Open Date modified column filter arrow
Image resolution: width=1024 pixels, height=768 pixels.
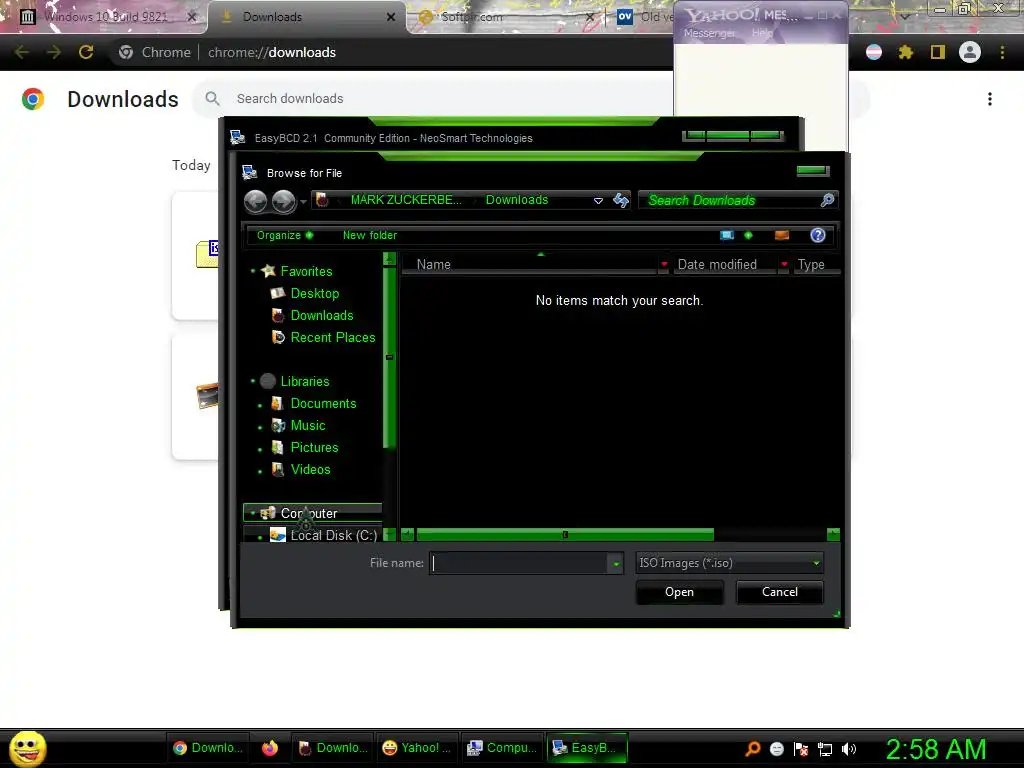pyautogui.click(x=784, y=264)
